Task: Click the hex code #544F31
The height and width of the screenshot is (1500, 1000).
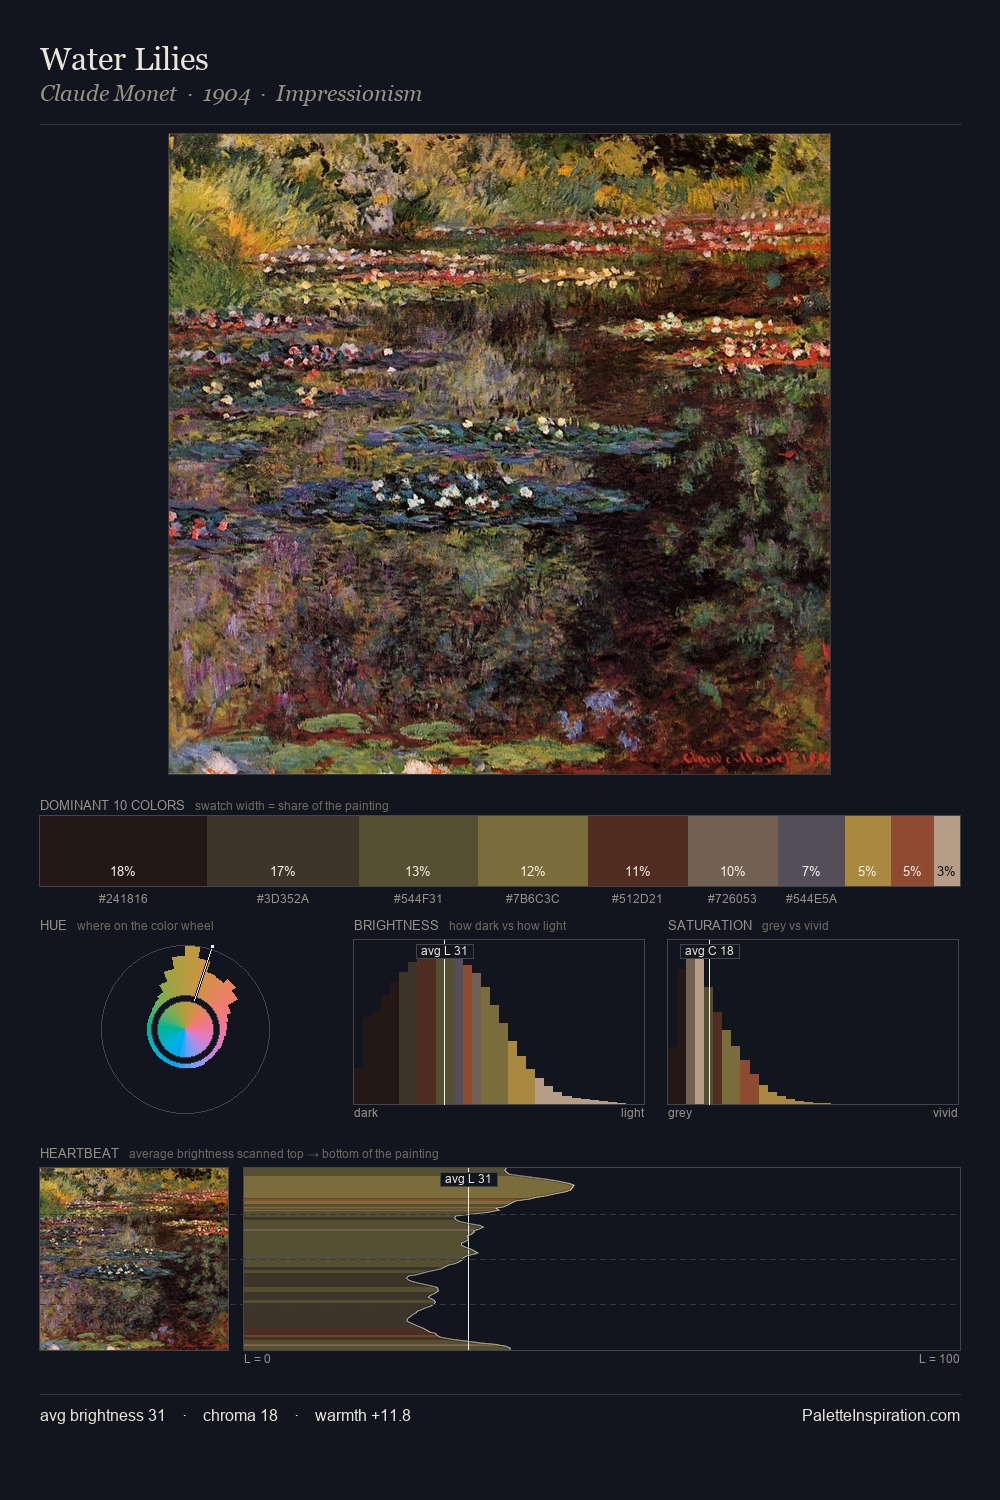Action: (x=418, y=899)
